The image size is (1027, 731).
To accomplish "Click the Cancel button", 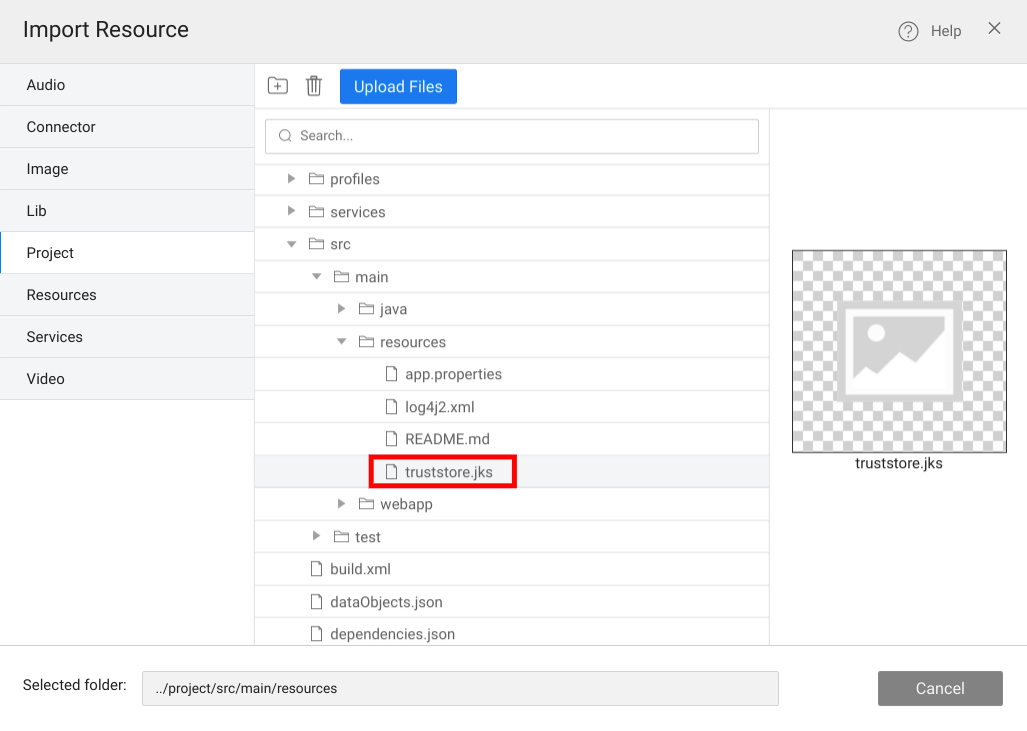I will 939,688.
